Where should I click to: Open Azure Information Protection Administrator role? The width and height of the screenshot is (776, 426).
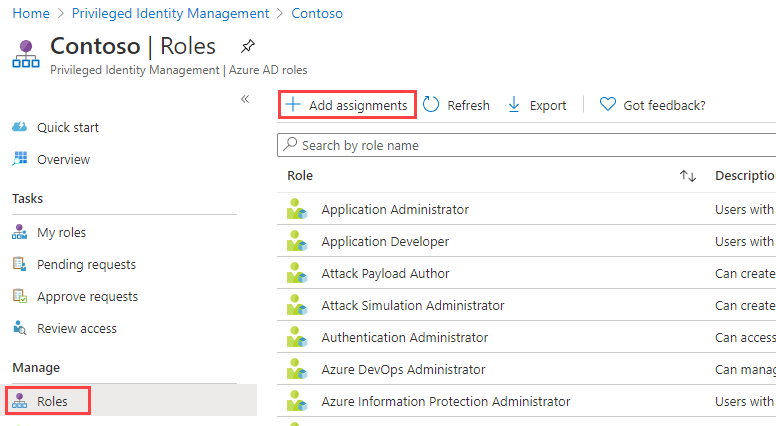point(445,402)
